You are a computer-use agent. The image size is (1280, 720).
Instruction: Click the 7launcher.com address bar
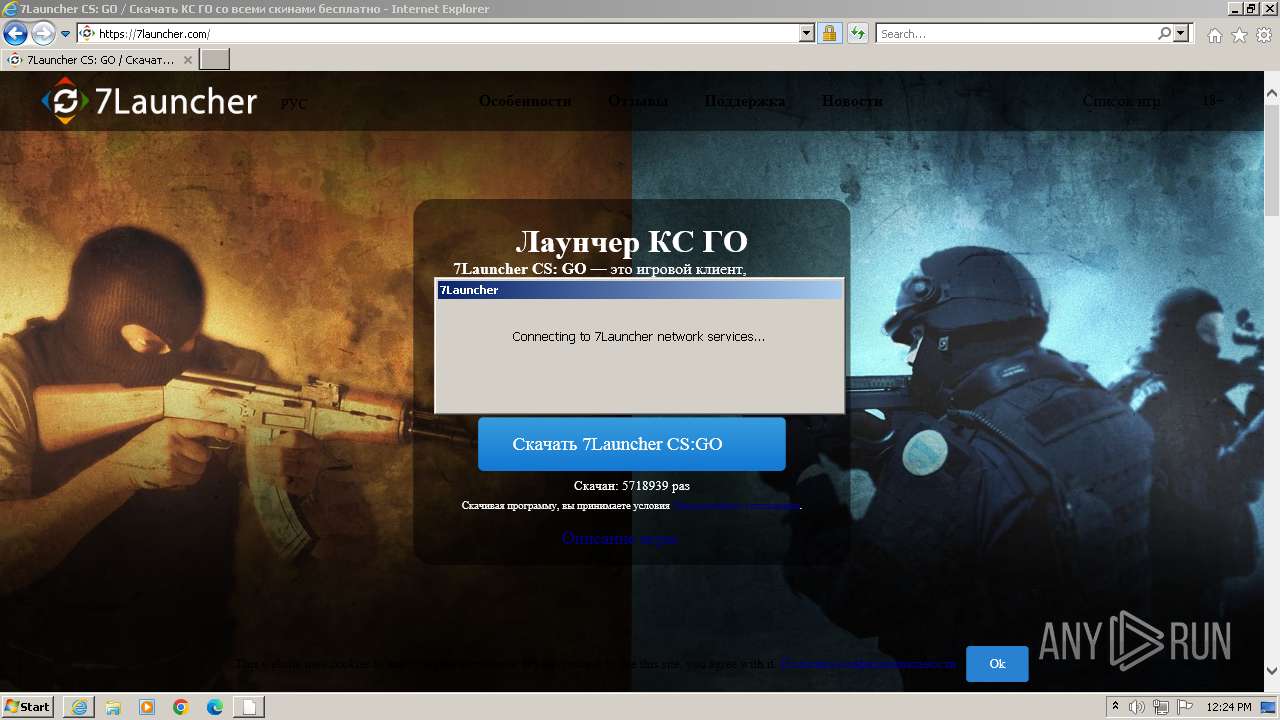click(x=447, y=33)
